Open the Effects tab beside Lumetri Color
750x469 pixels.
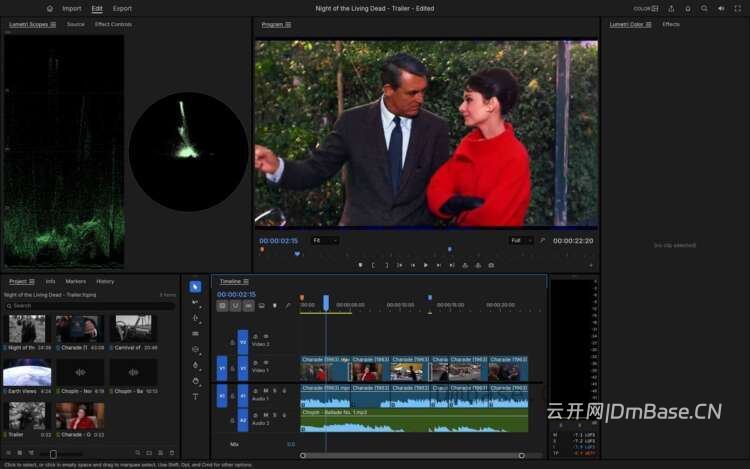click(x=671, y=24)
